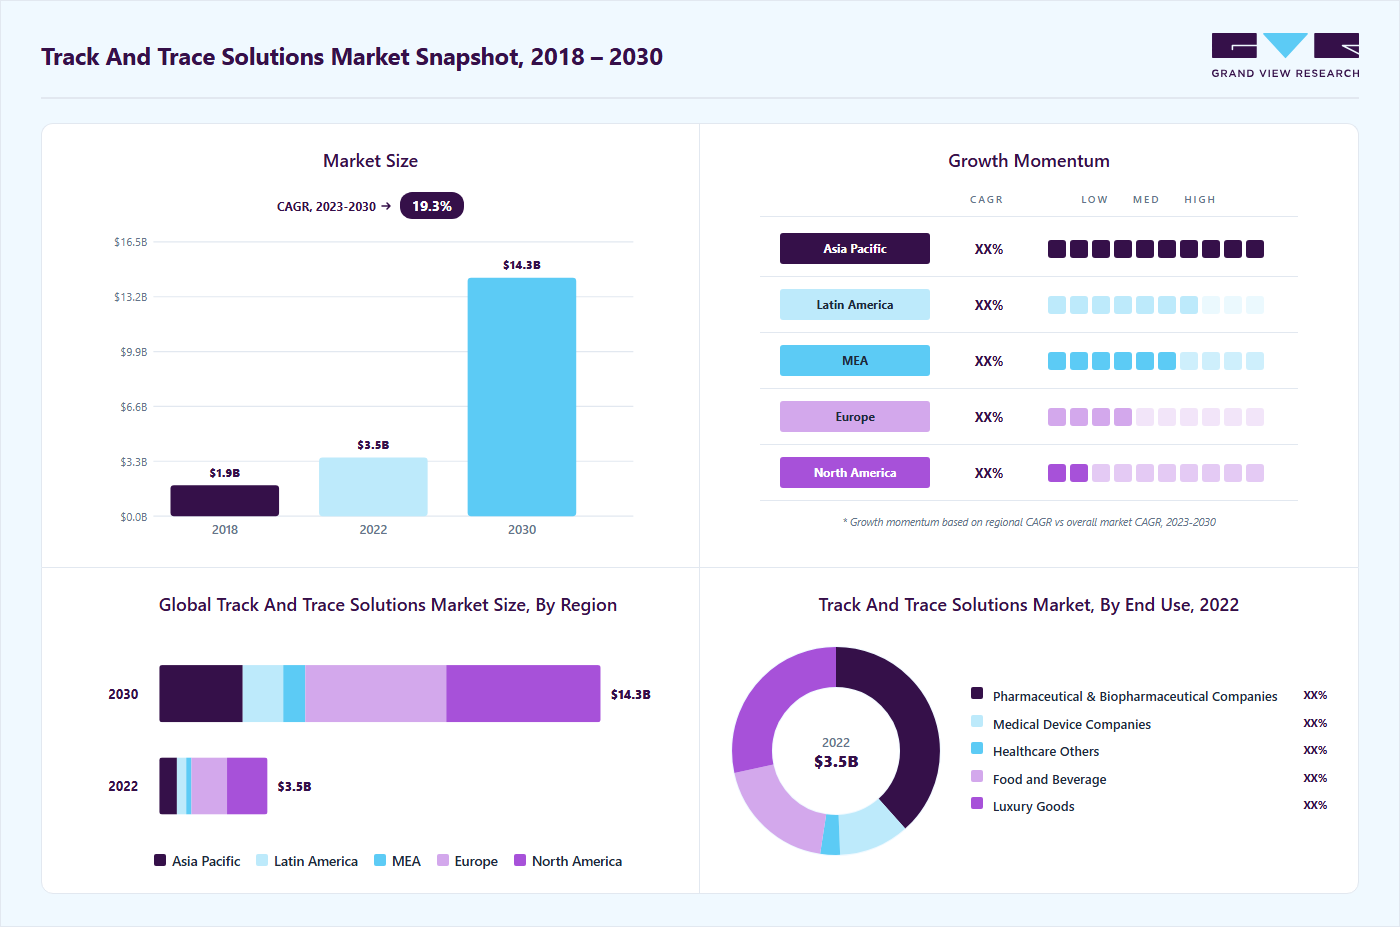The height and width of the screenshot is (927, 1400).
Task: Select the 2022 market size bar
Action: click(x=373, y=487)
